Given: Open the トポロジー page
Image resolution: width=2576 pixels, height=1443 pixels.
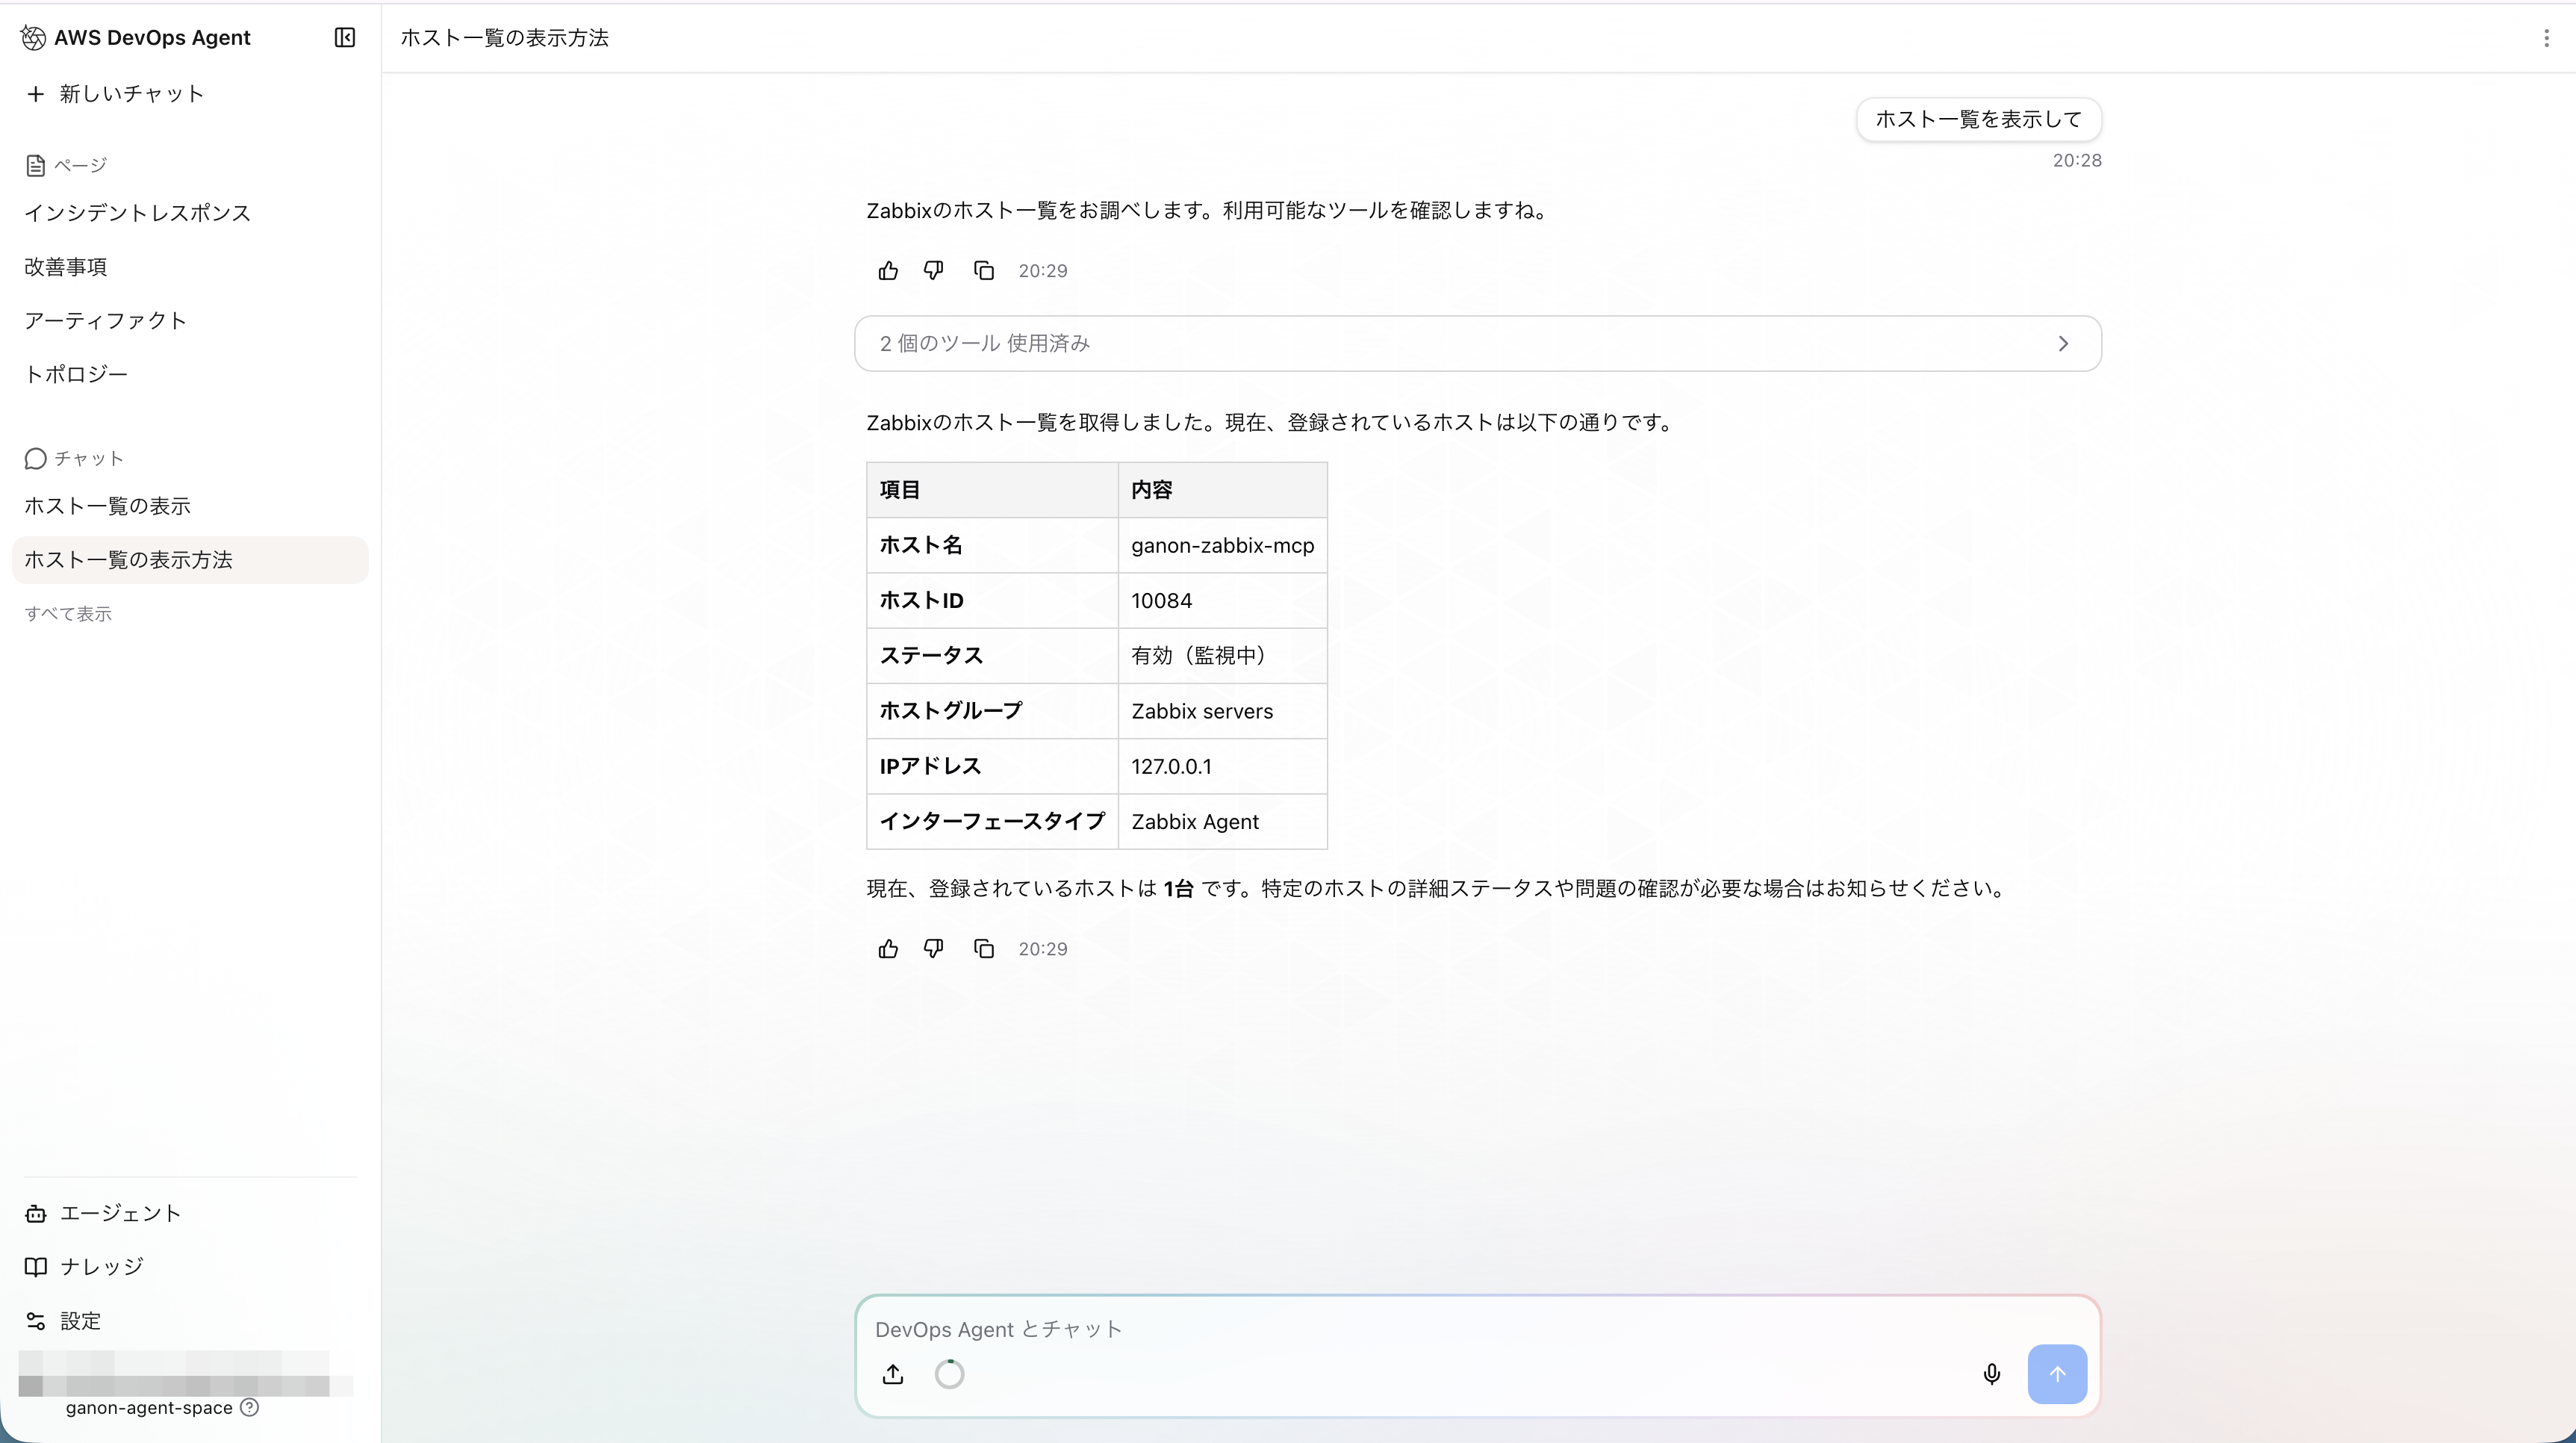Looking at the screenshot, I should 76,374.
